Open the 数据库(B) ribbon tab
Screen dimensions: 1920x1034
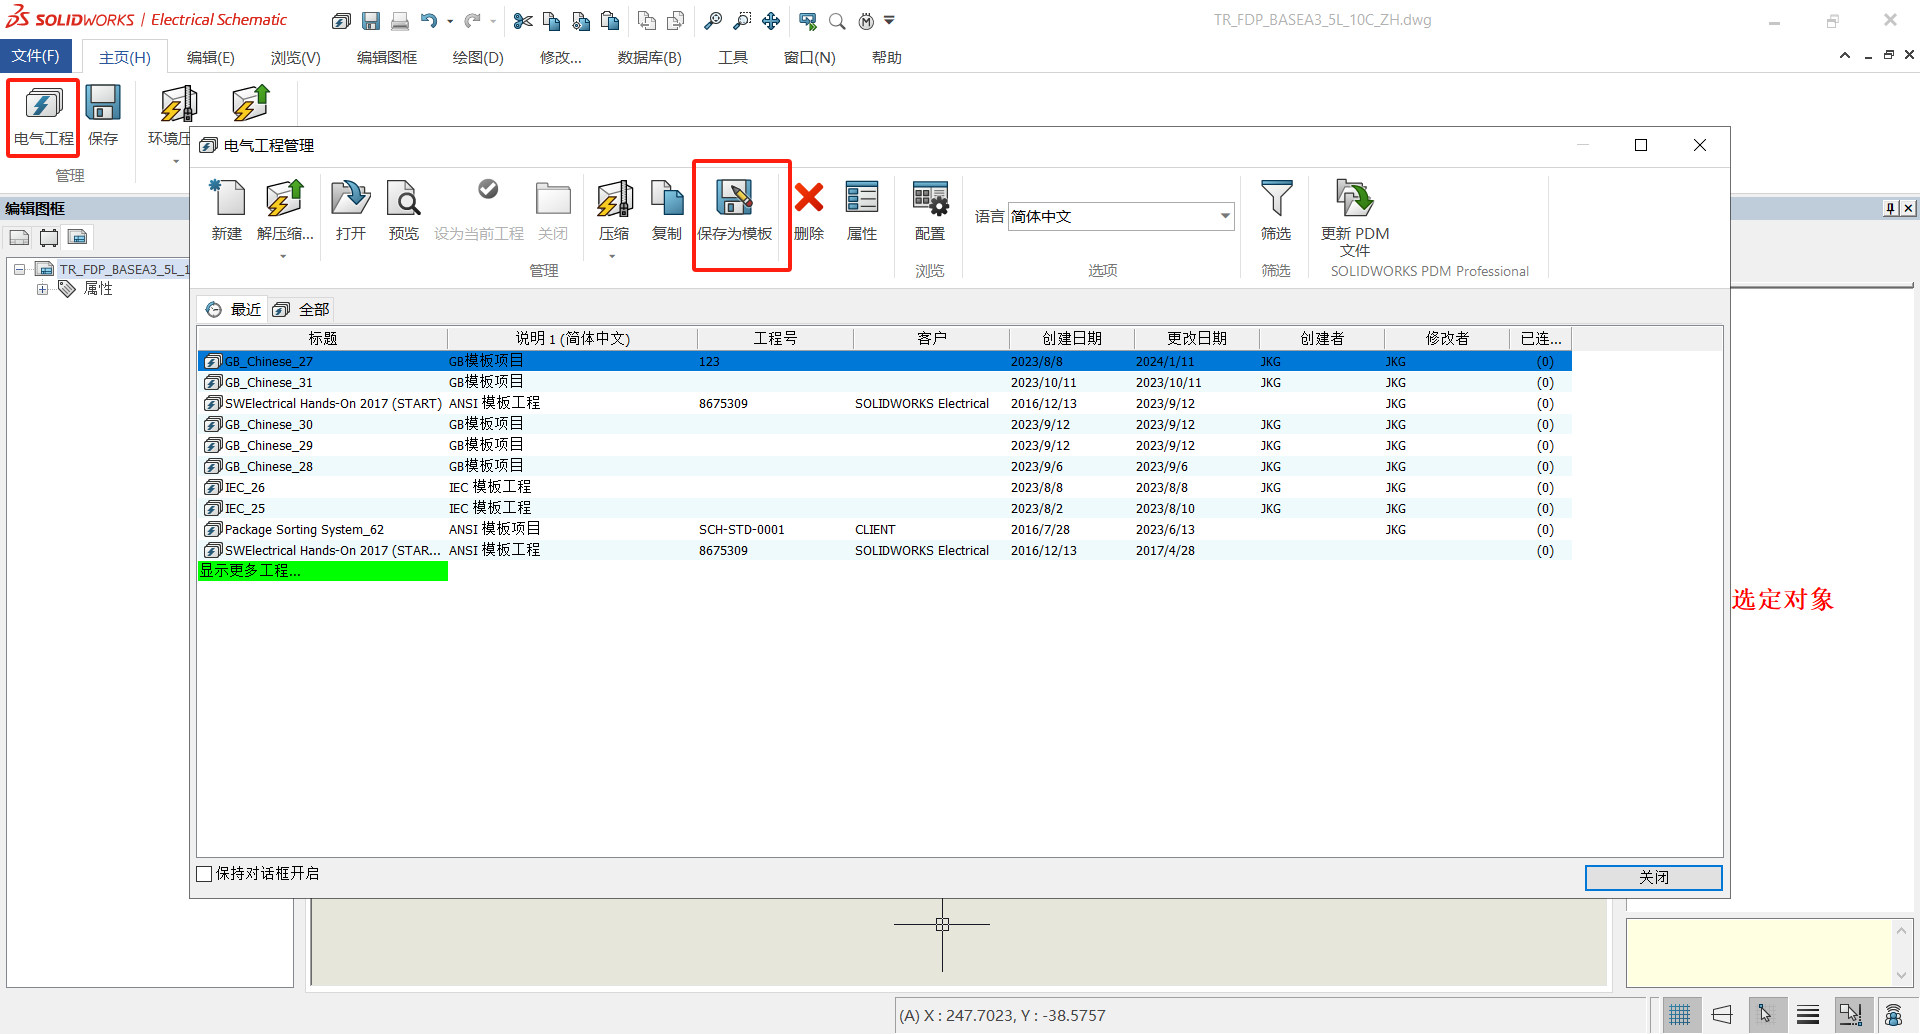(x=650, y=58)
